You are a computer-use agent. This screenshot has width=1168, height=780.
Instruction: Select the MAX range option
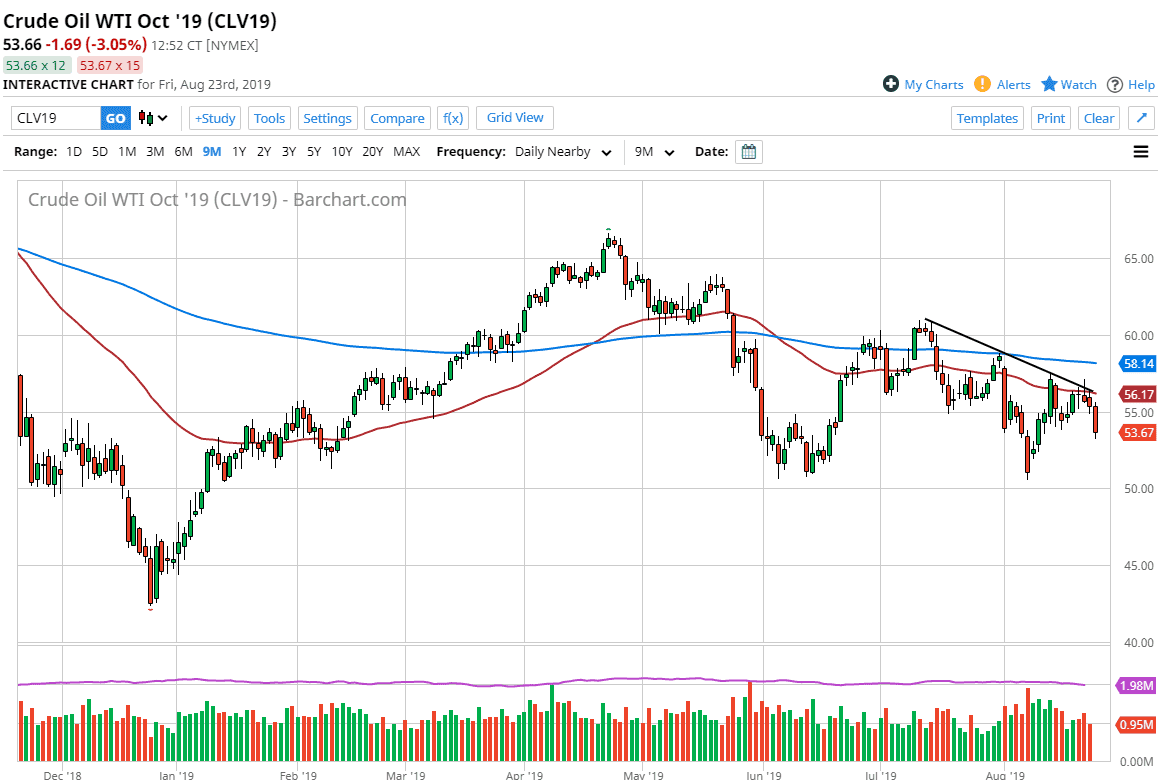406,152
